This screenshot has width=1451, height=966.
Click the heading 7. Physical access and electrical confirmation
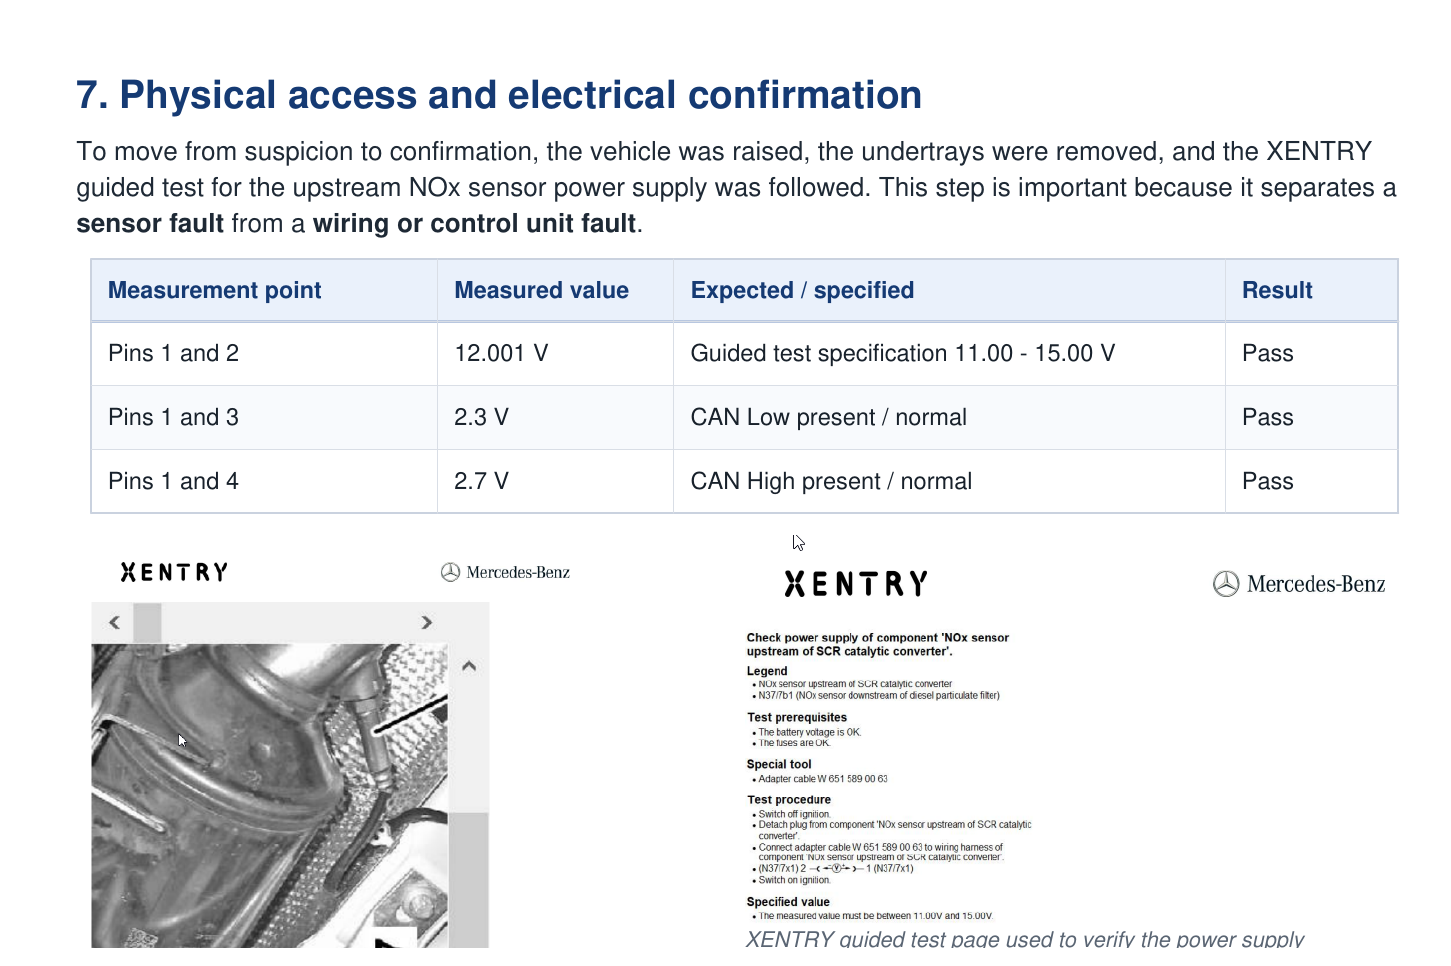click(x=498, y=95)
